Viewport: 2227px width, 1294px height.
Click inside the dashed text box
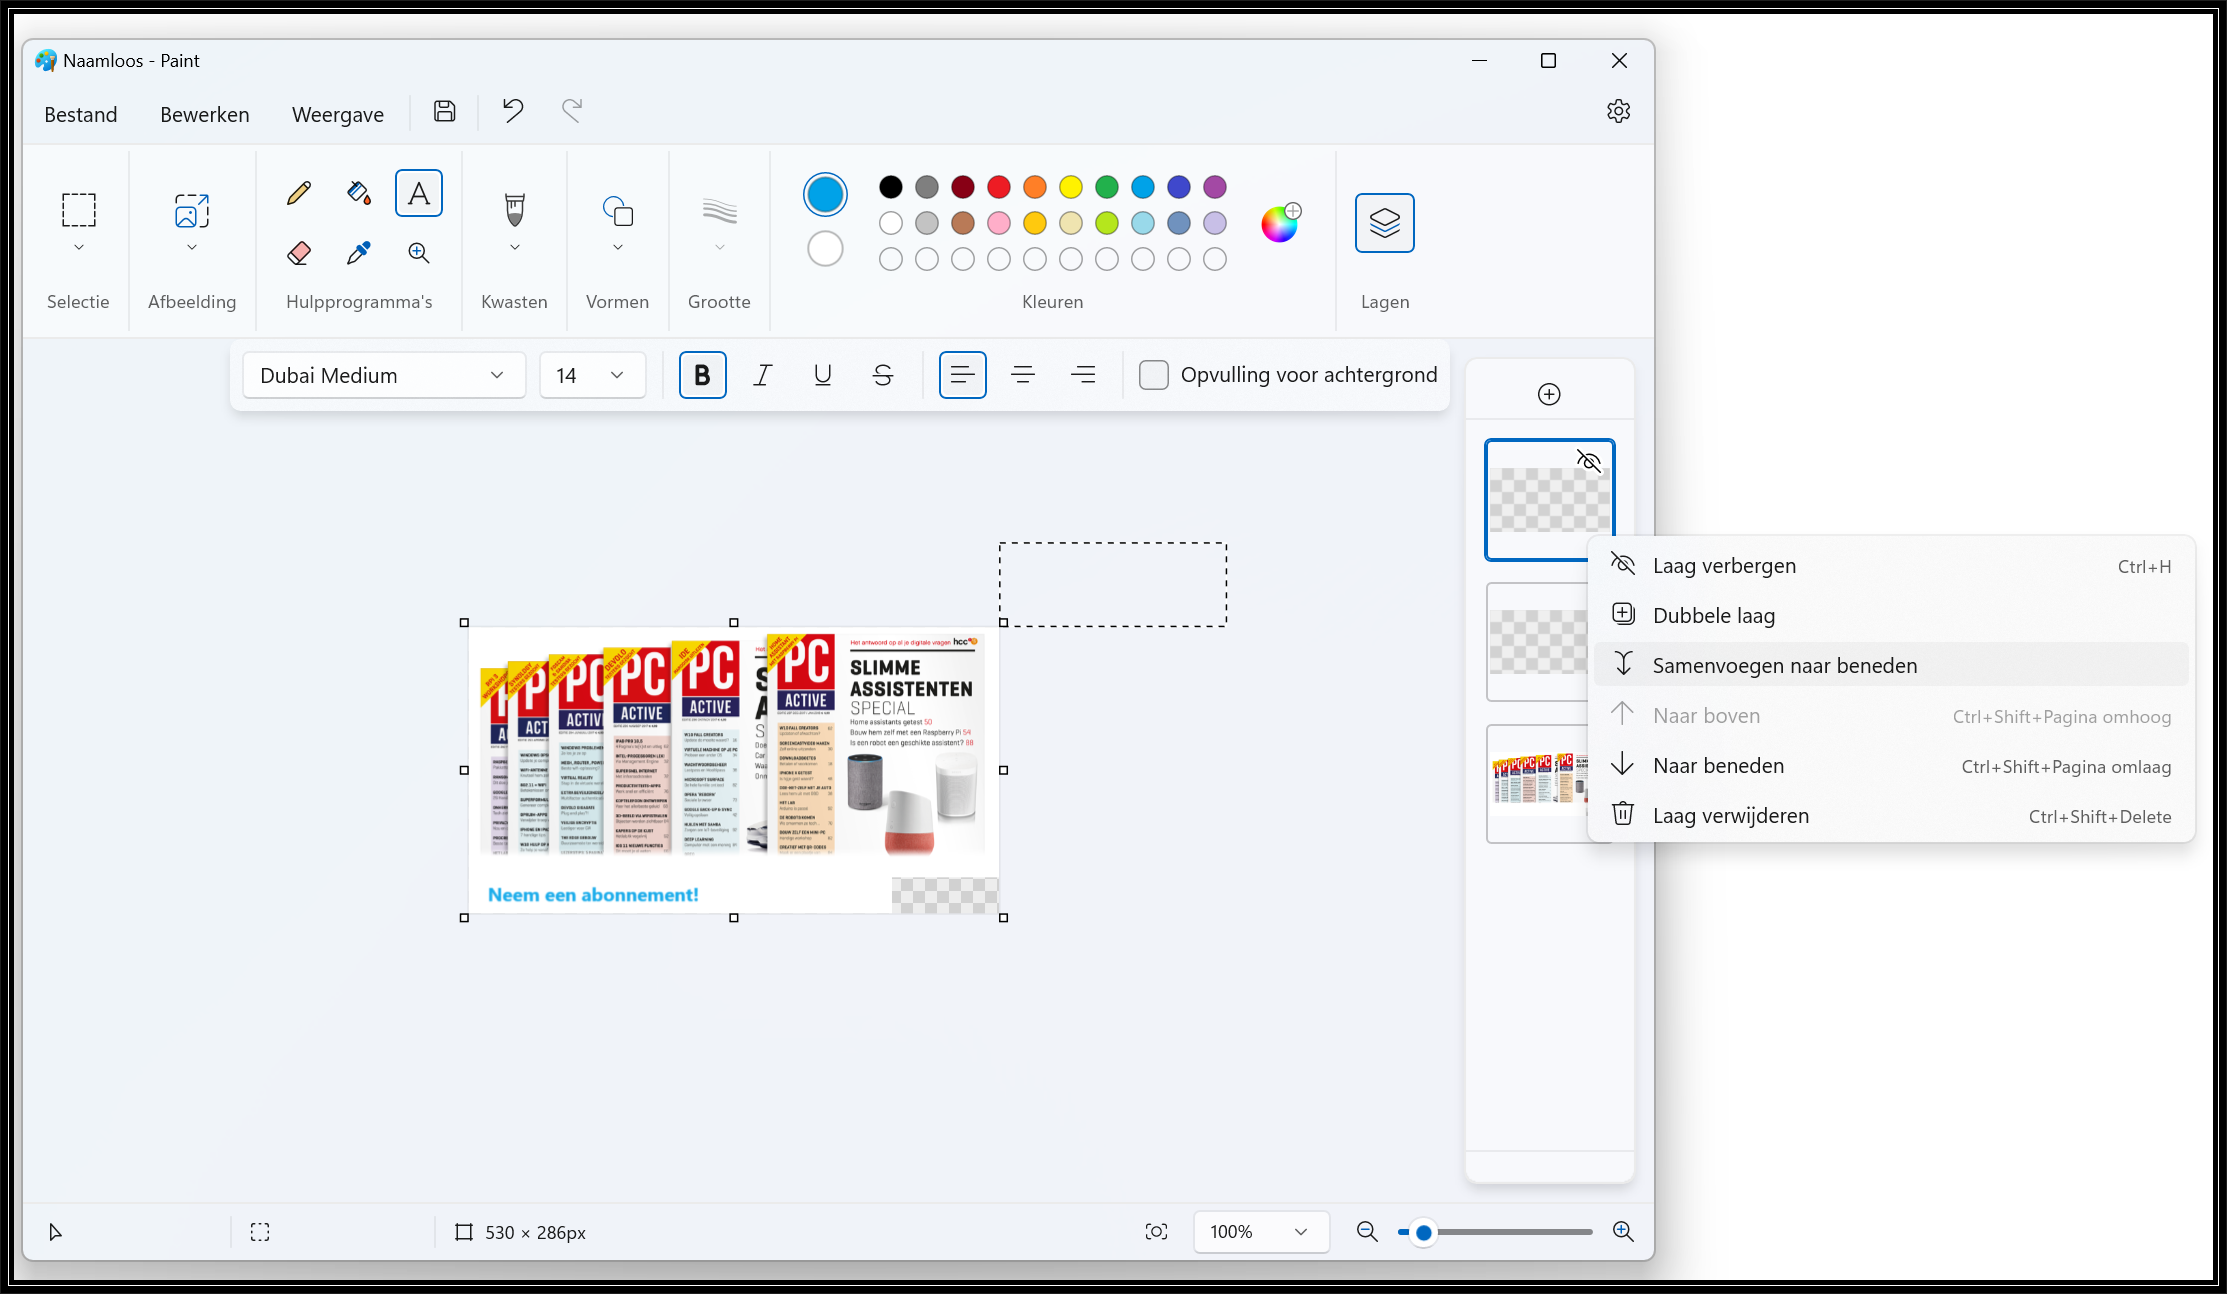point(1113,585)
